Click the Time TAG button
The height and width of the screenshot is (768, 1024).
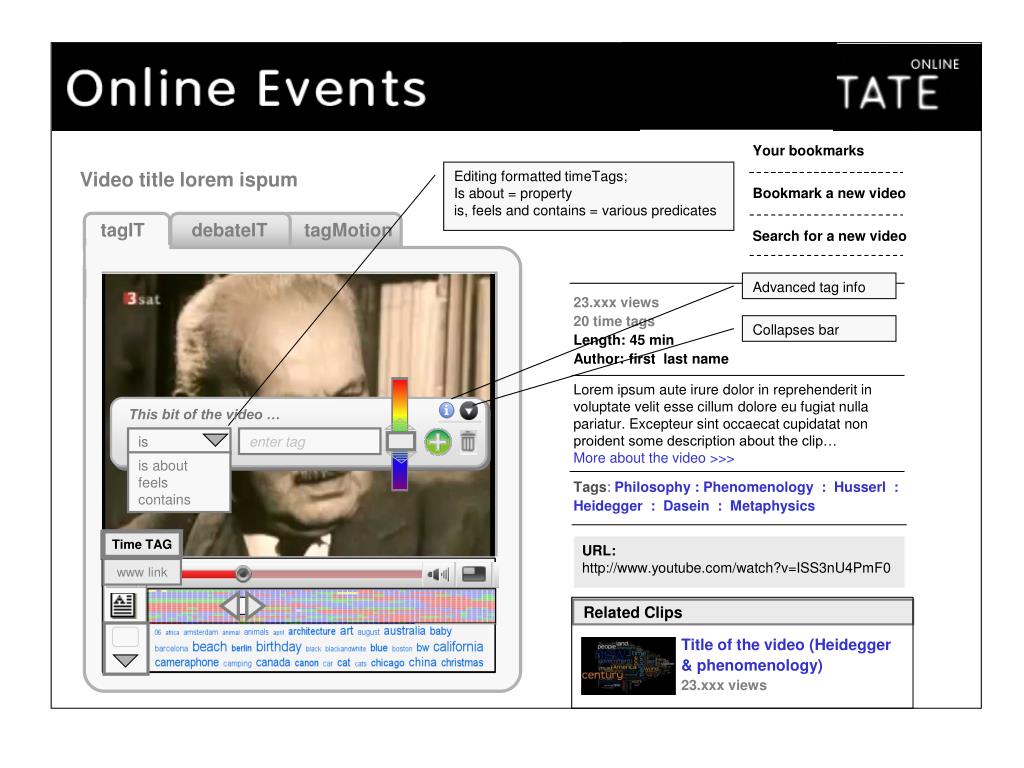pos(142,544)
